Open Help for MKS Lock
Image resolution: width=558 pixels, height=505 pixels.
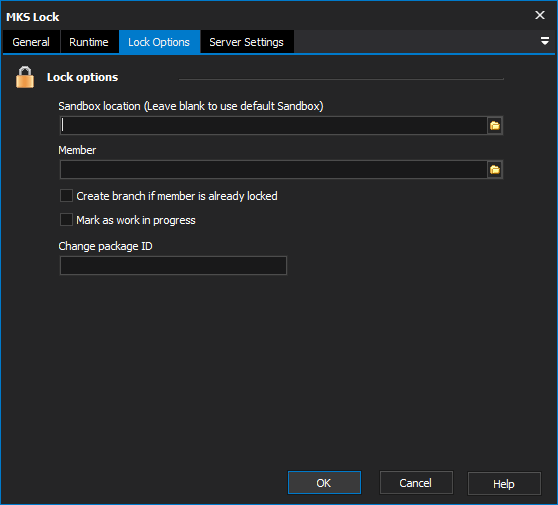[x=504, y=484]
